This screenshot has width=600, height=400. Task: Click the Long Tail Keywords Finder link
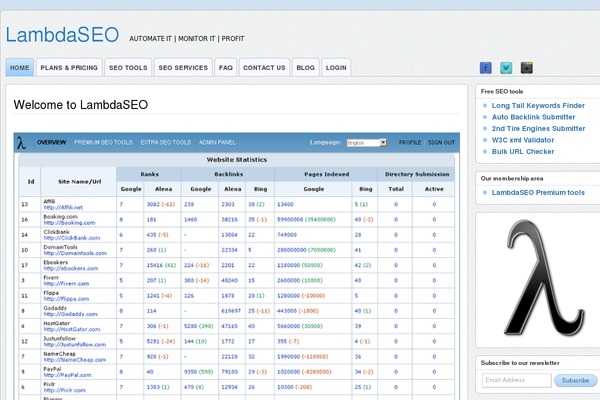point(538,105)
